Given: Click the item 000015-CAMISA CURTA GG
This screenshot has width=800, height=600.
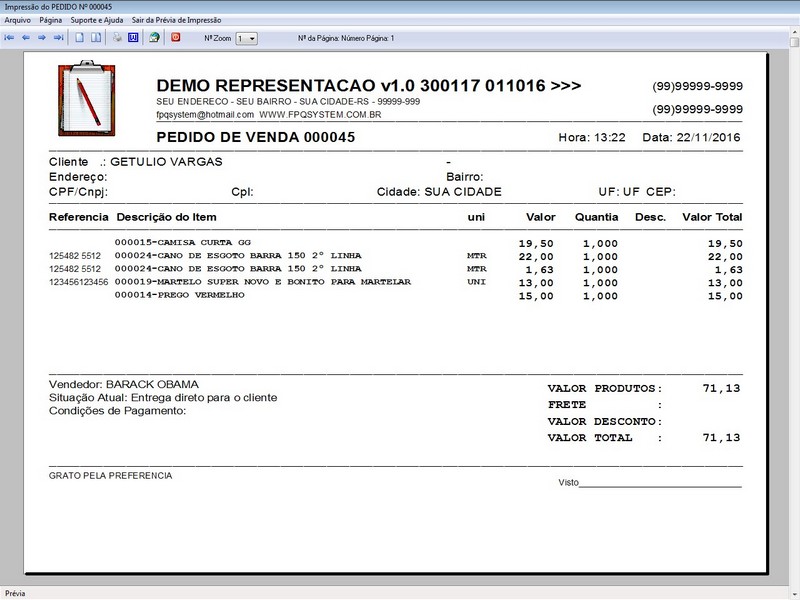Looking at the screenshot, I should (183, 242).
